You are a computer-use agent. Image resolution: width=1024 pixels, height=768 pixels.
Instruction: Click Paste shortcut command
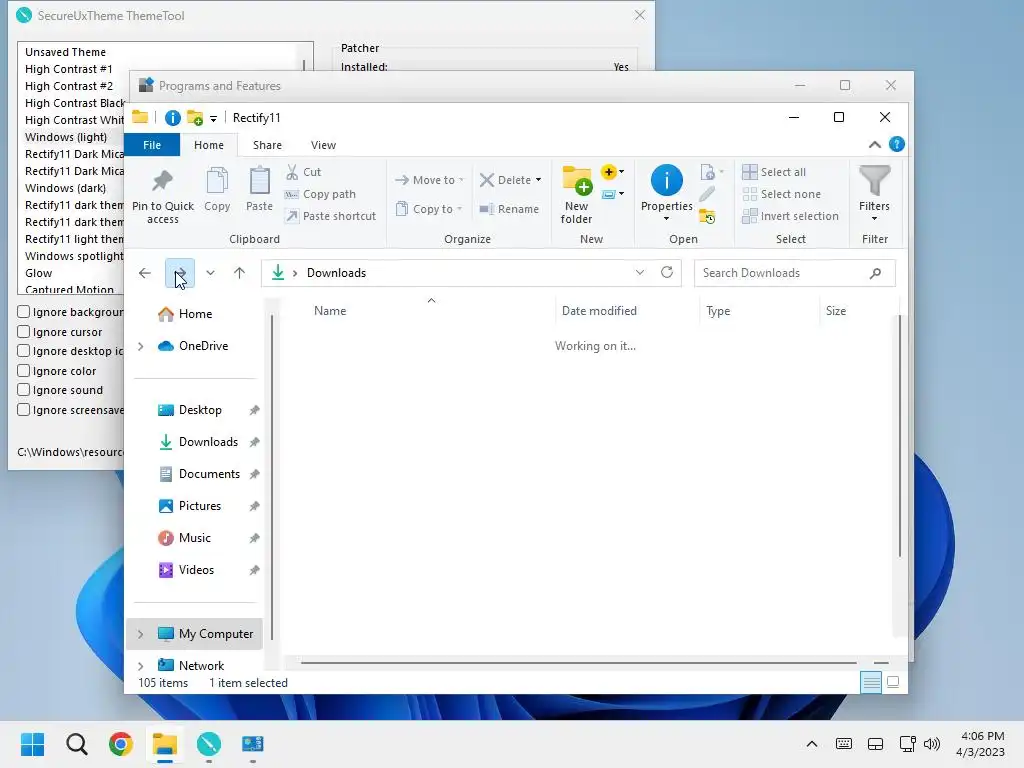coord(330,216)
